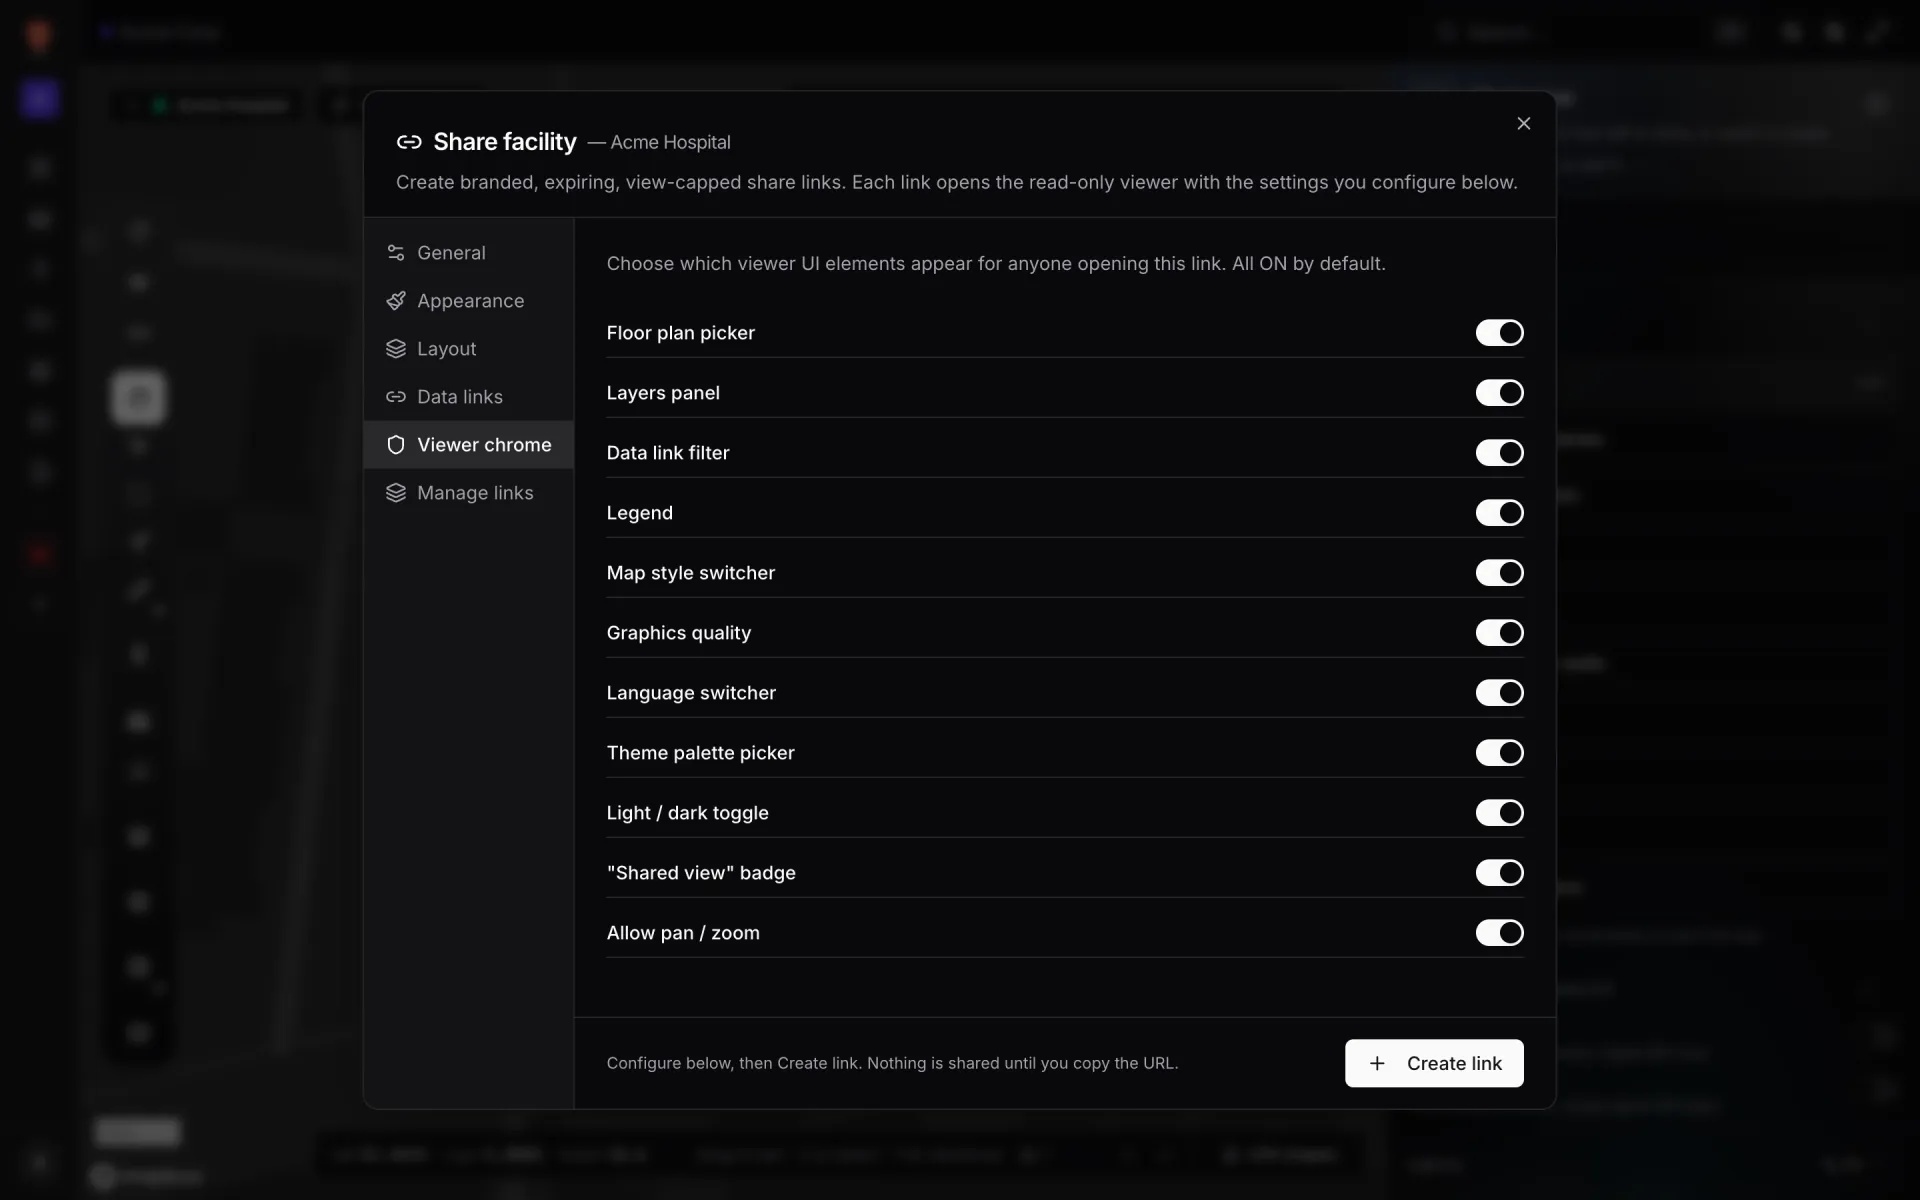Click the 'Nothing is shared until' footer note
The image size is (1920, 1200).
click(x=1022, y=1063)
